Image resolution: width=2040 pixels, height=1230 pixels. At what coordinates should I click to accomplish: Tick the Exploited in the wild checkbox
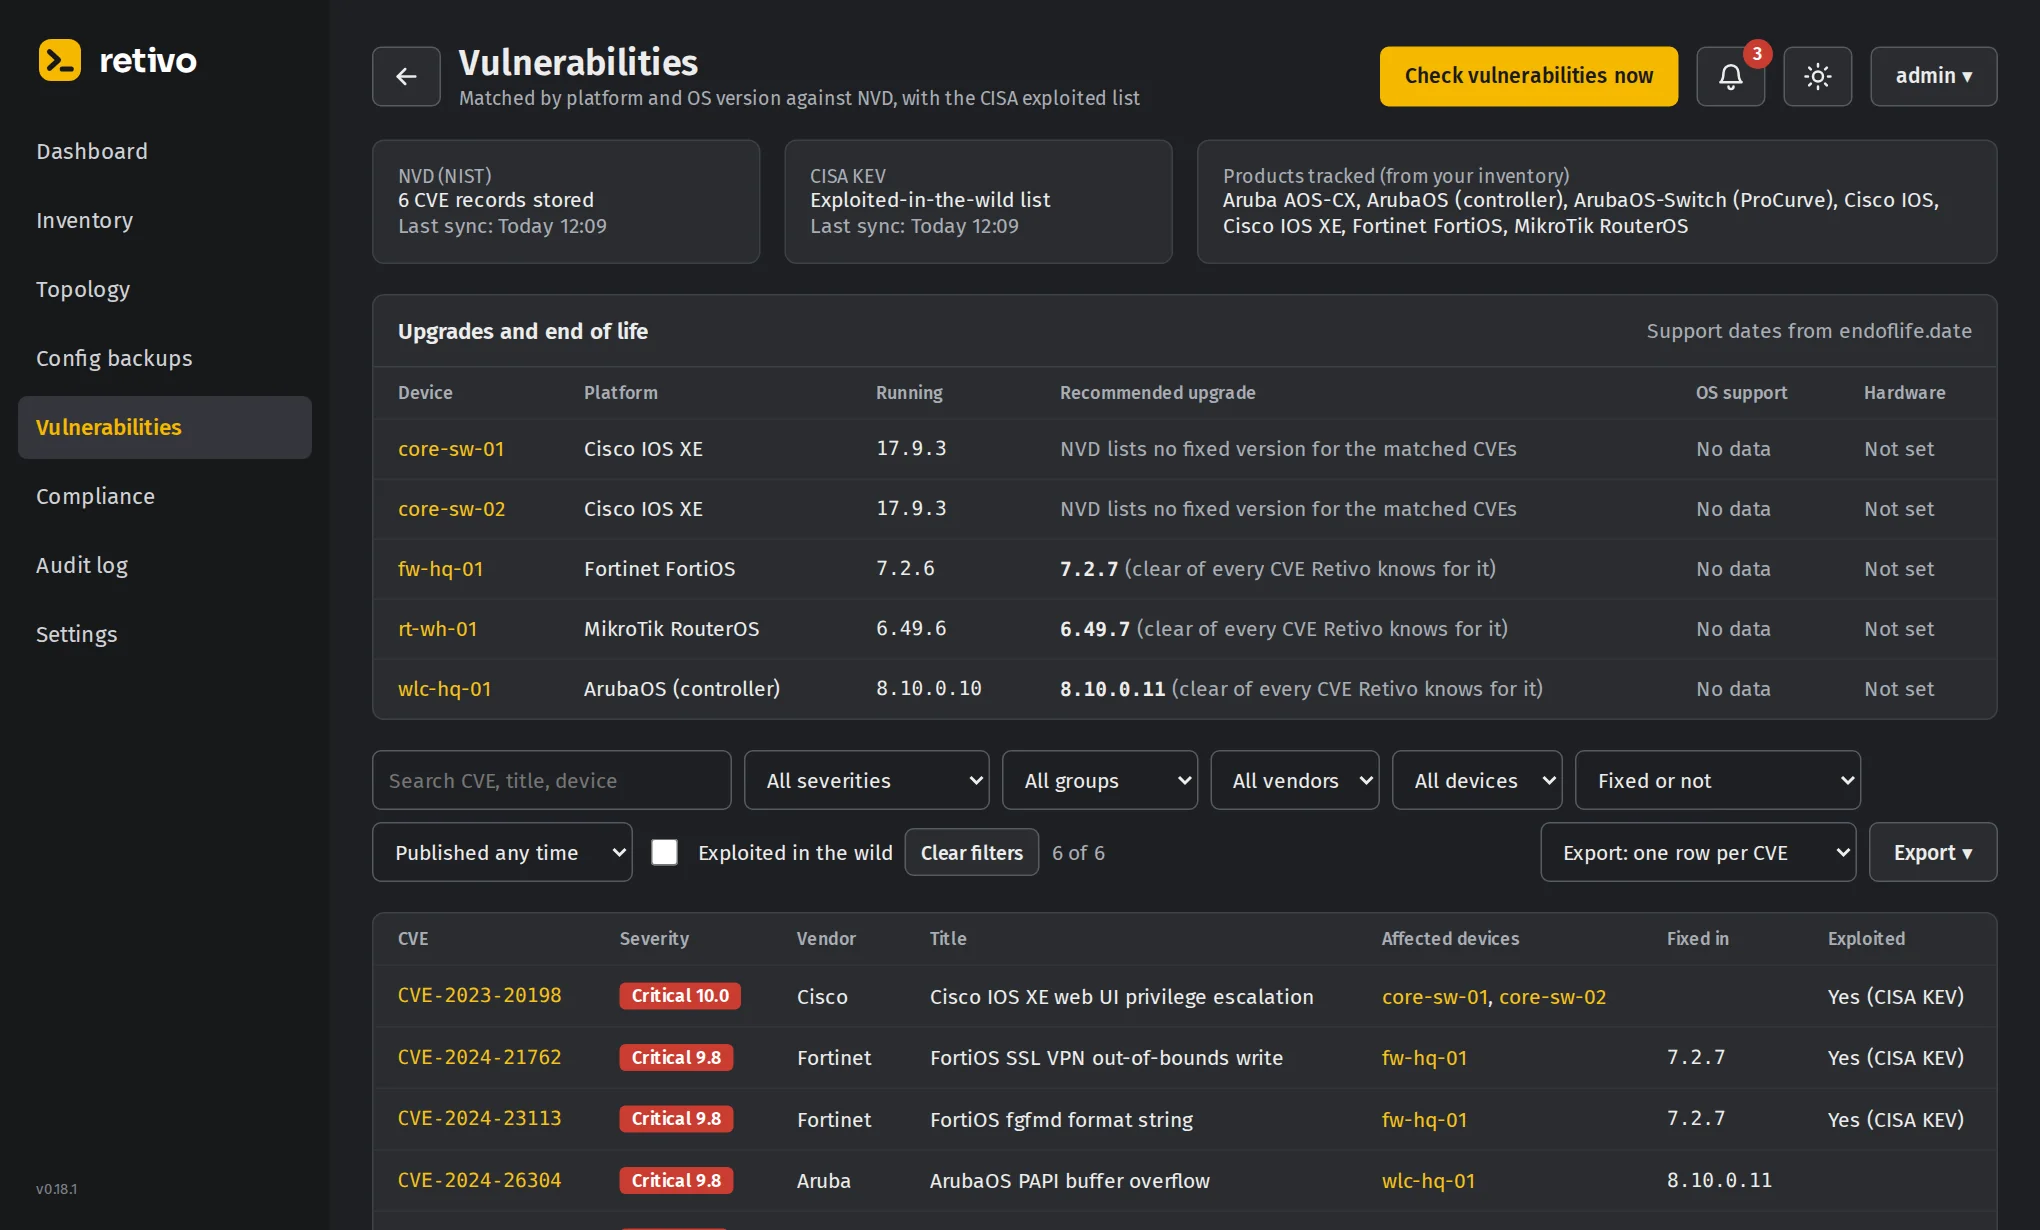coord(664,852)
